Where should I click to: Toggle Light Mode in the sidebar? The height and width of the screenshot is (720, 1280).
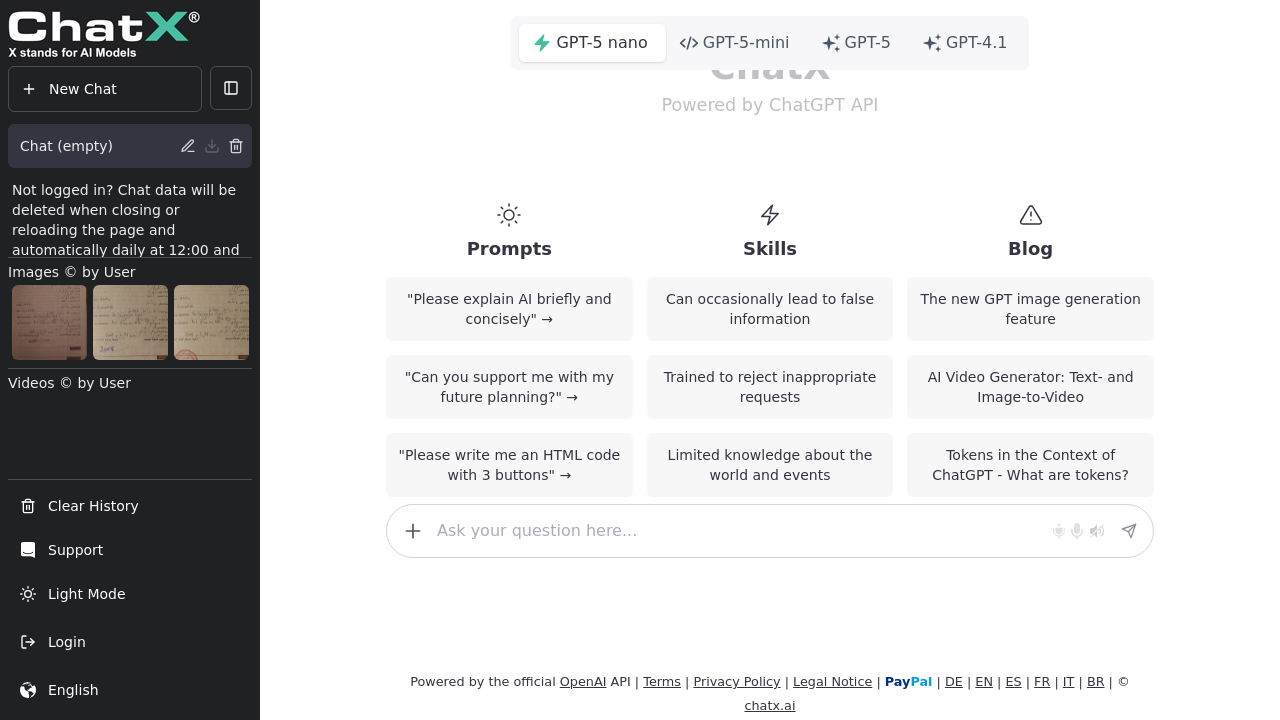point(86,594)
